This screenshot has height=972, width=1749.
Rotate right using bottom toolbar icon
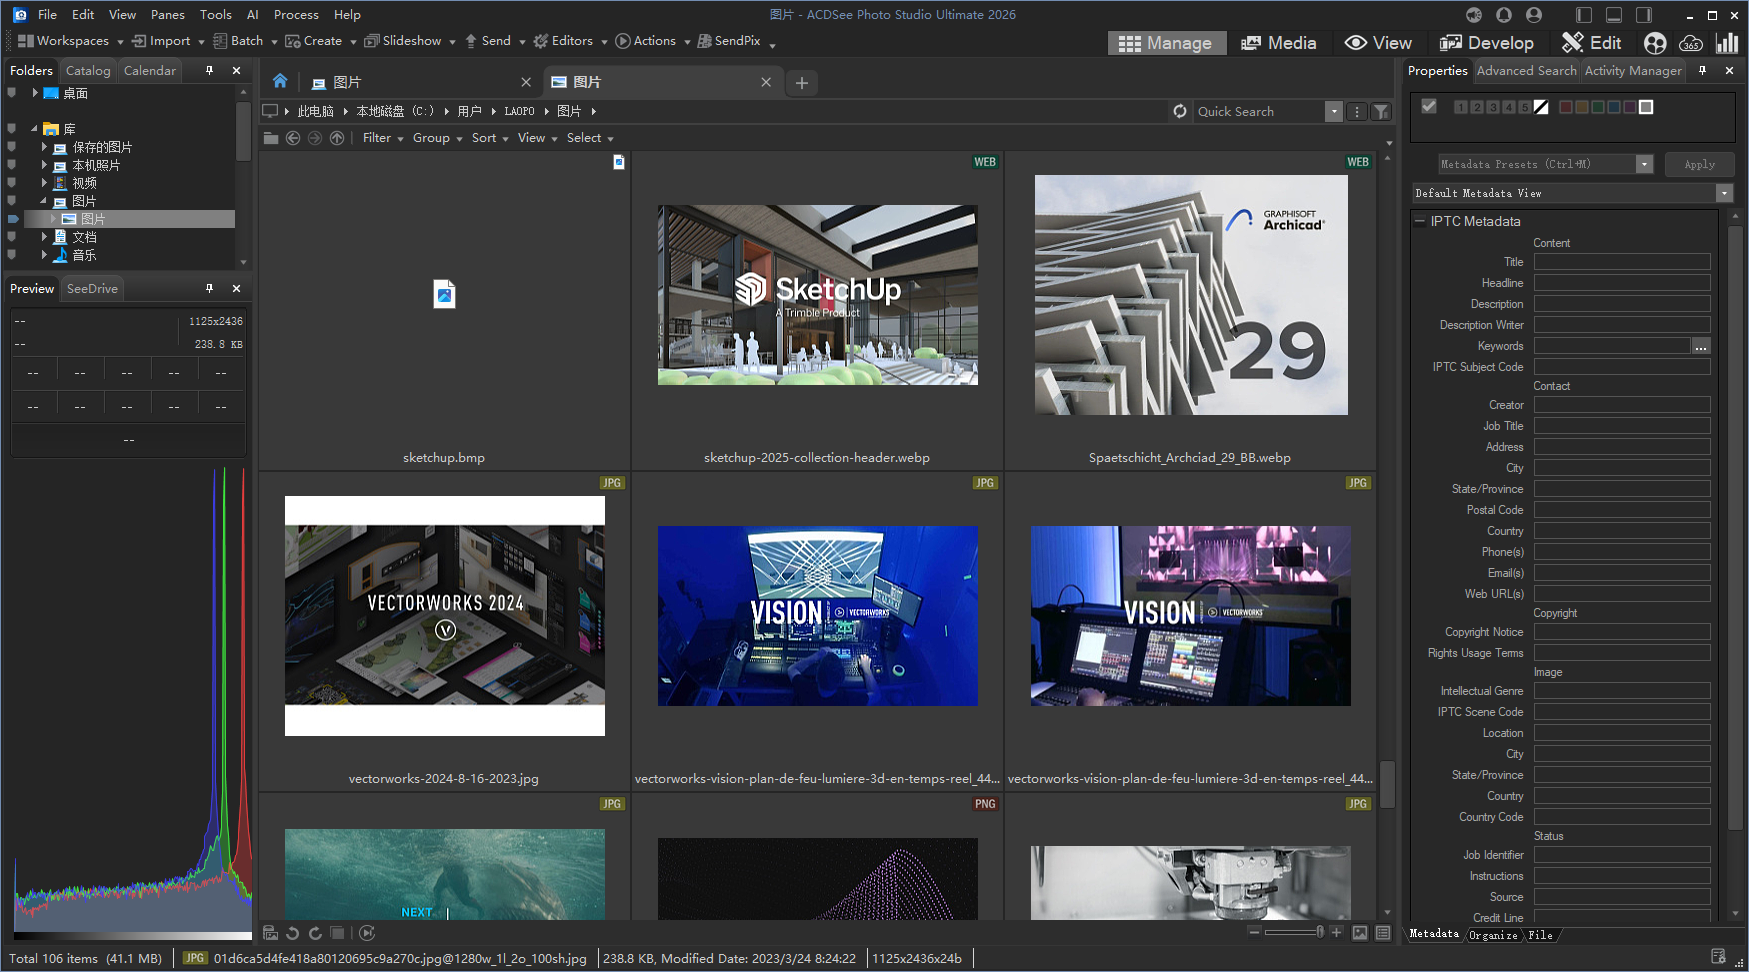pos(315,933)
